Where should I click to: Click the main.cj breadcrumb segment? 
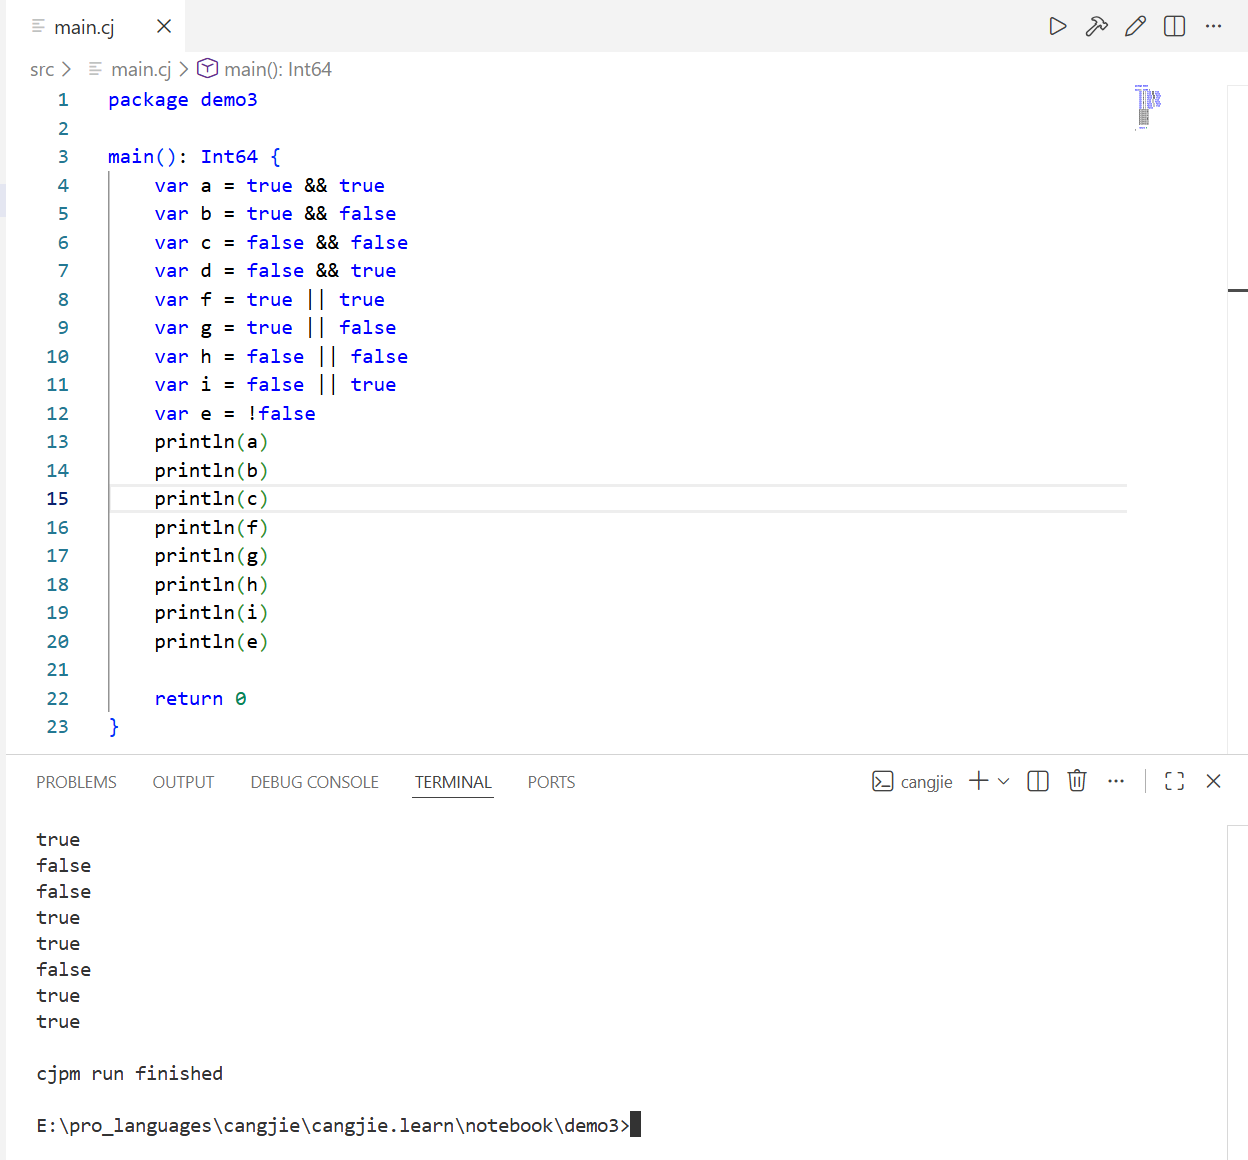coord(141,69)
